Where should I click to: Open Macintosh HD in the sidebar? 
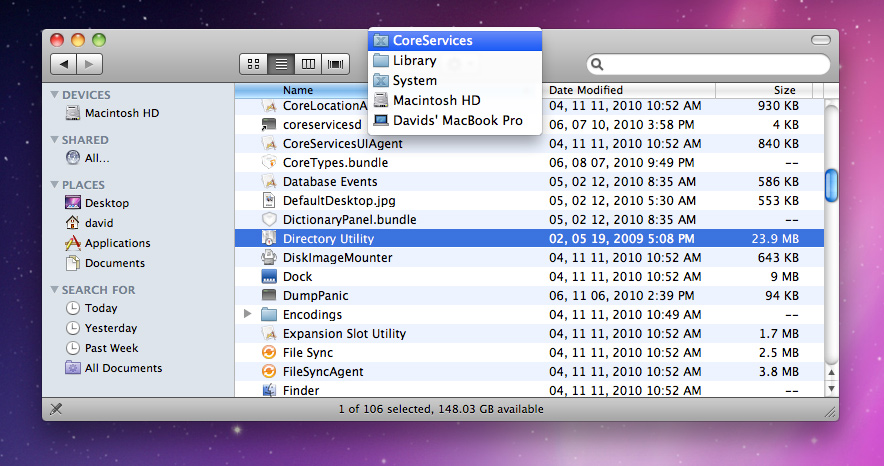[x=121, y=114]
